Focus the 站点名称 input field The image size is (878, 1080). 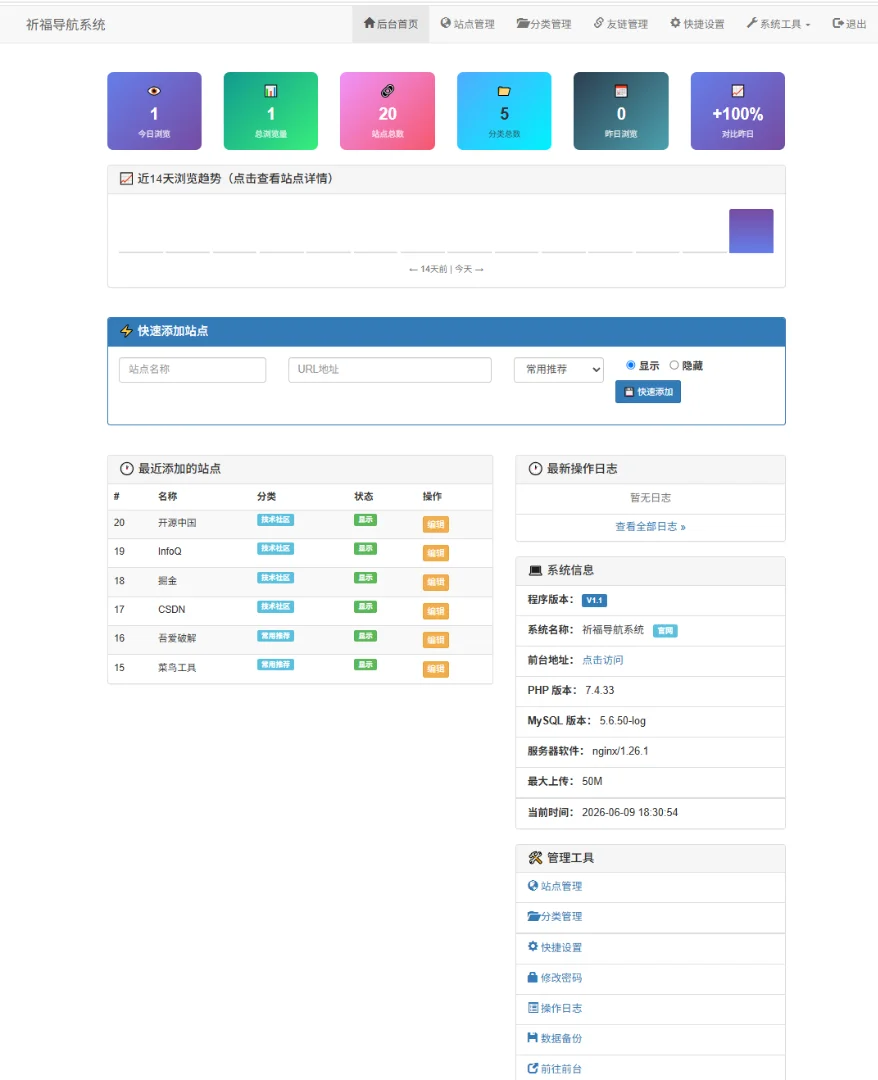click(x=192, y=370)
